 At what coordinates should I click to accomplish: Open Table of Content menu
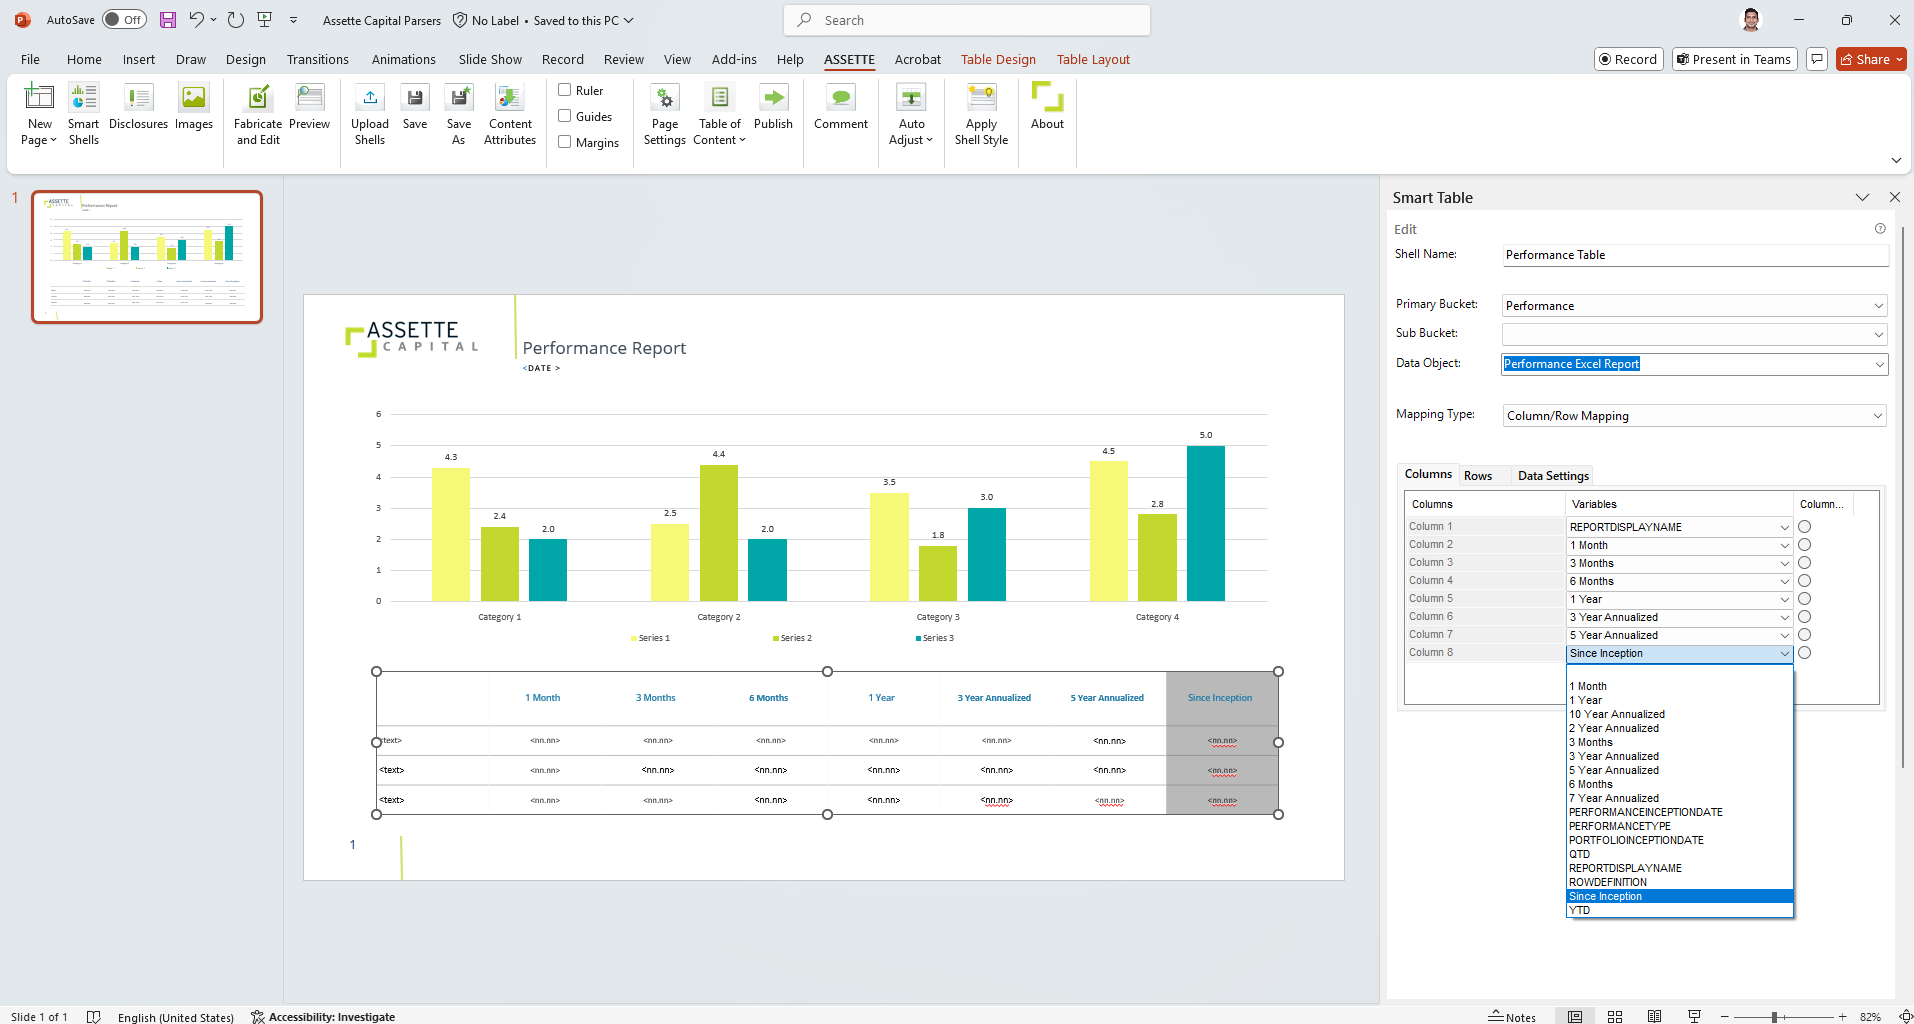720,115
